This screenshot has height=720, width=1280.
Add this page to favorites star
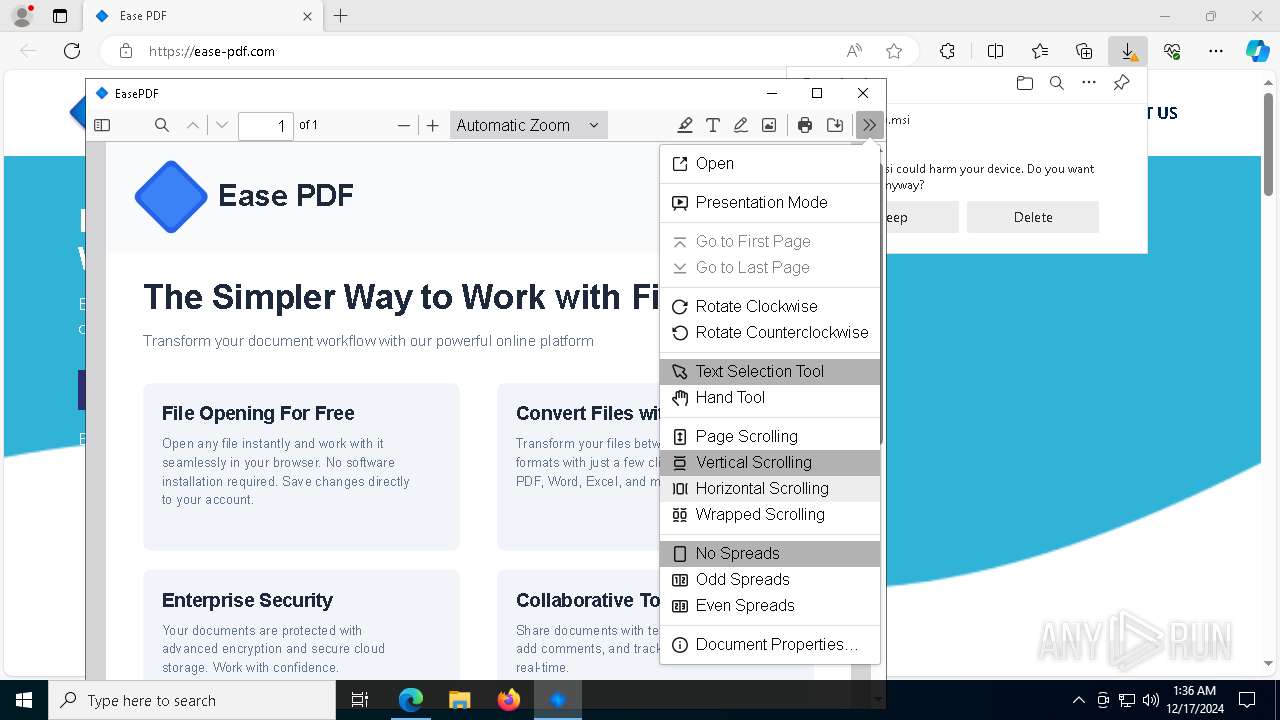pyautogui.click(x=894, y=51)
